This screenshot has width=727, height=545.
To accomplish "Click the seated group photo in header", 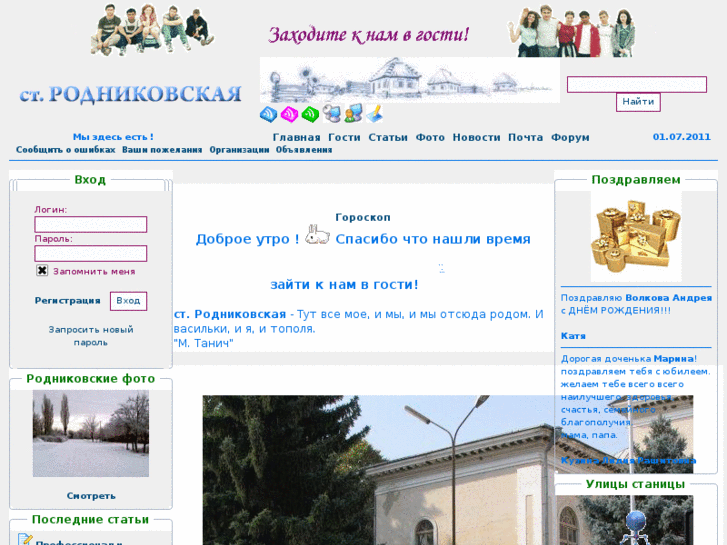I will 153,30.
